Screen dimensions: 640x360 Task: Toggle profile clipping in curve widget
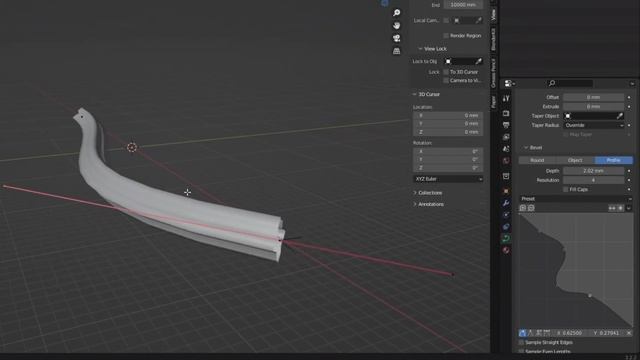[620, 208]
